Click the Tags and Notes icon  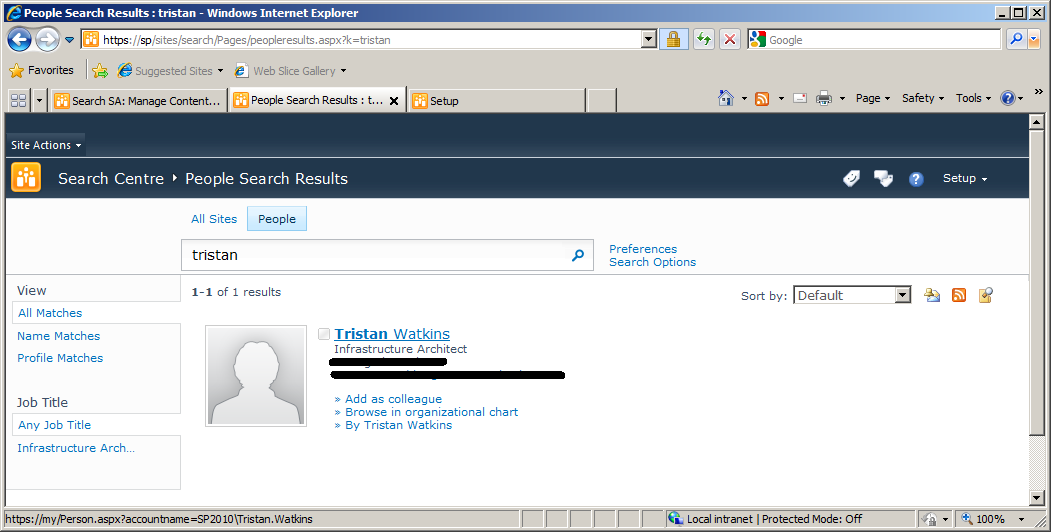pos(883,179)
